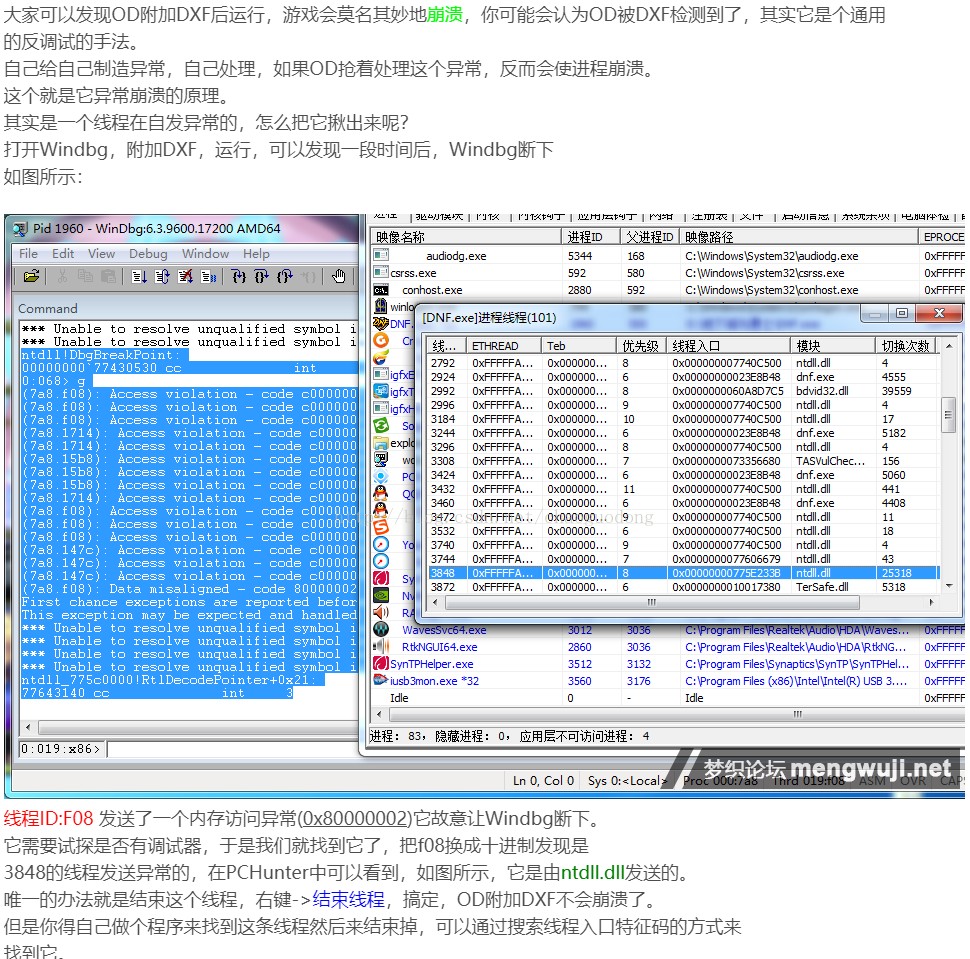Select thread 3308 TASVulChec row
The image size is (970, 959).
click(684, 461)
